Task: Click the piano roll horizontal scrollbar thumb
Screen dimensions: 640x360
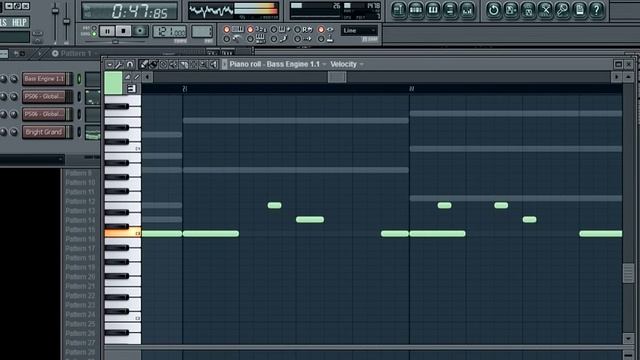Action: [x=337, y=77]
